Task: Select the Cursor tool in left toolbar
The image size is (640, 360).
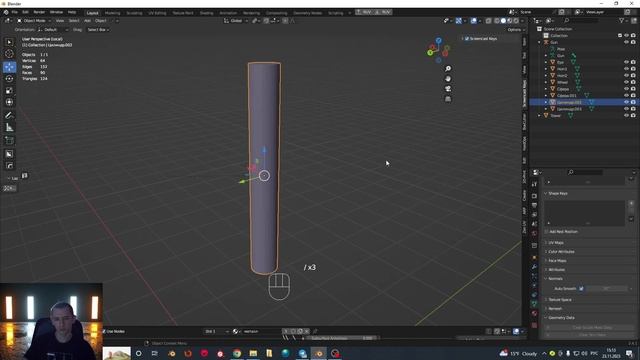Action: click(x=9, y=54)
